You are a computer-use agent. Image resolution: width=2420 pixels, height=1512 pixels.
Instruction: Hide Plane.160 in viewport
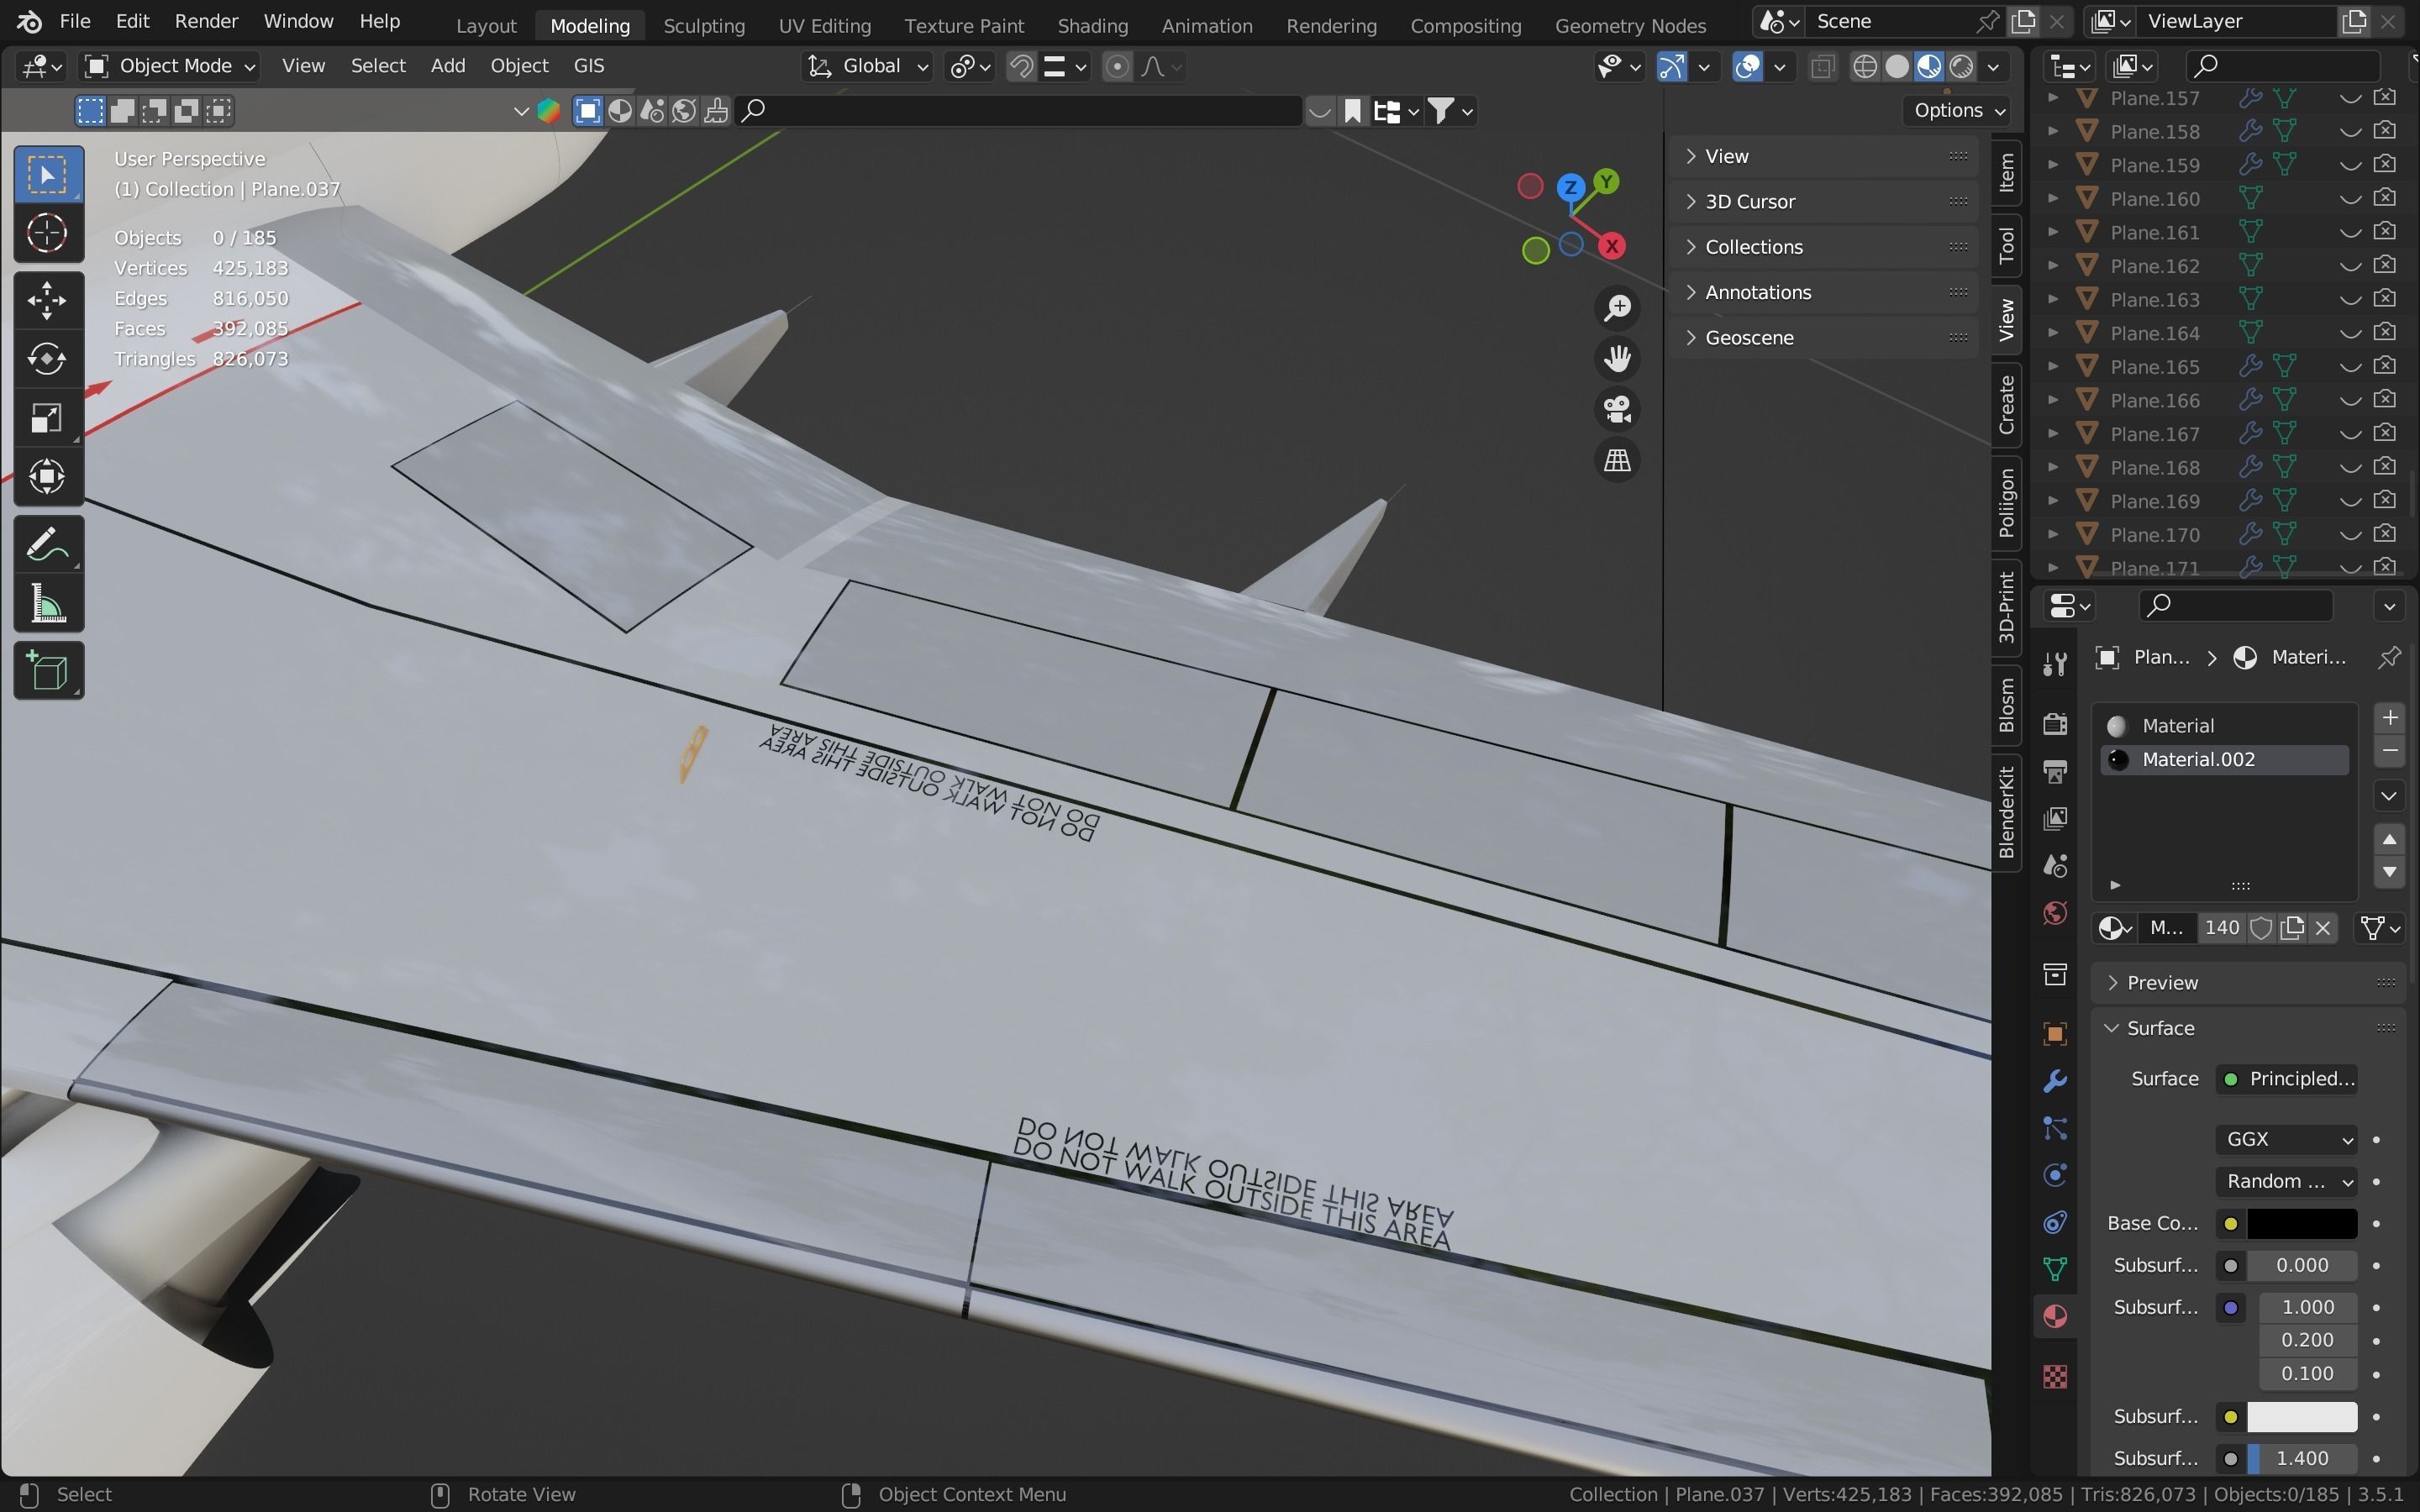(x=2350, y=199)
